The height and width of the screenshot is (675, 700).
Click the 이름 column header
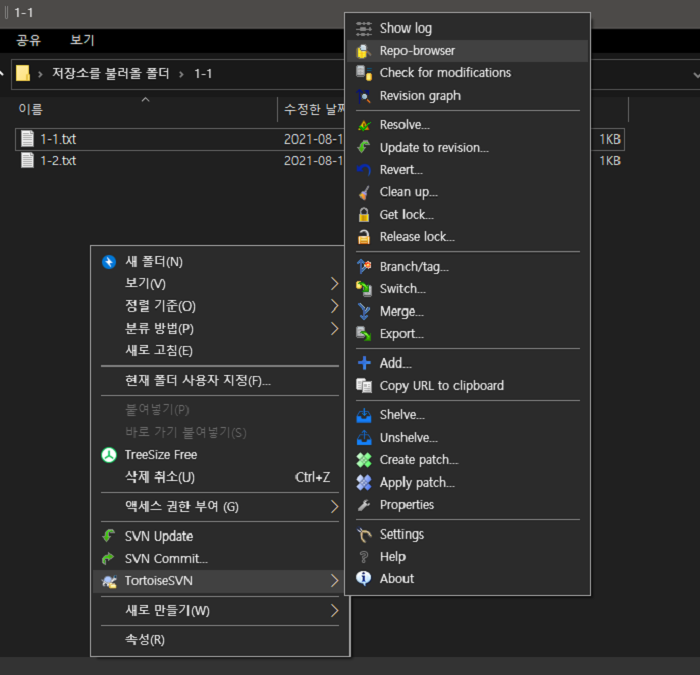(x=31, y=109)
